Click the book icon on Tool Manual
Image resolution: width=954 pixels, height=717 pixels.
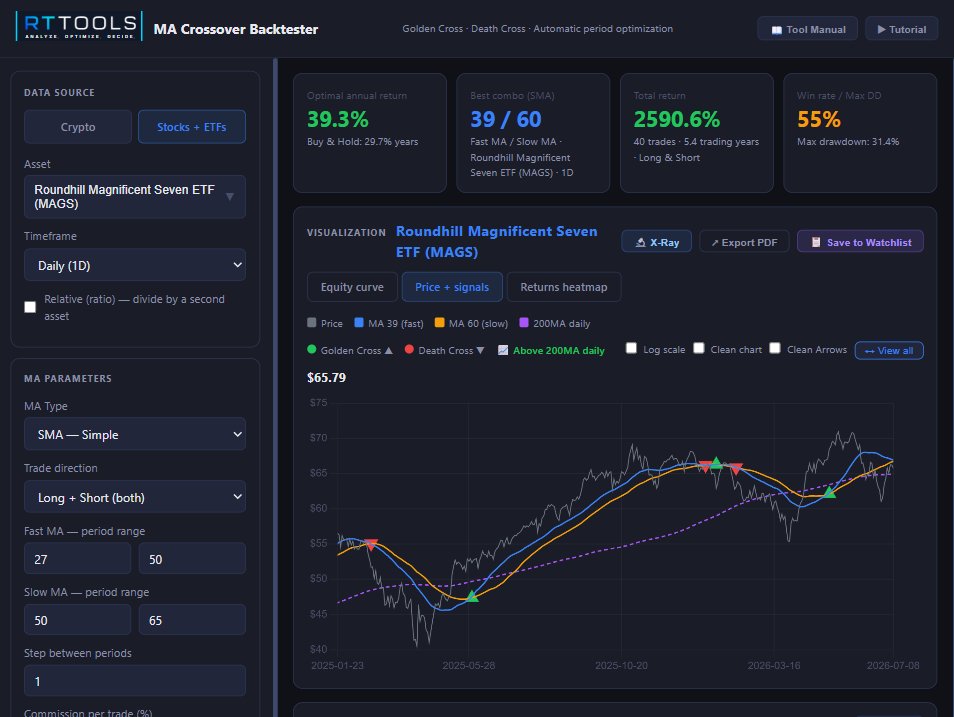(x=776, y=30)
